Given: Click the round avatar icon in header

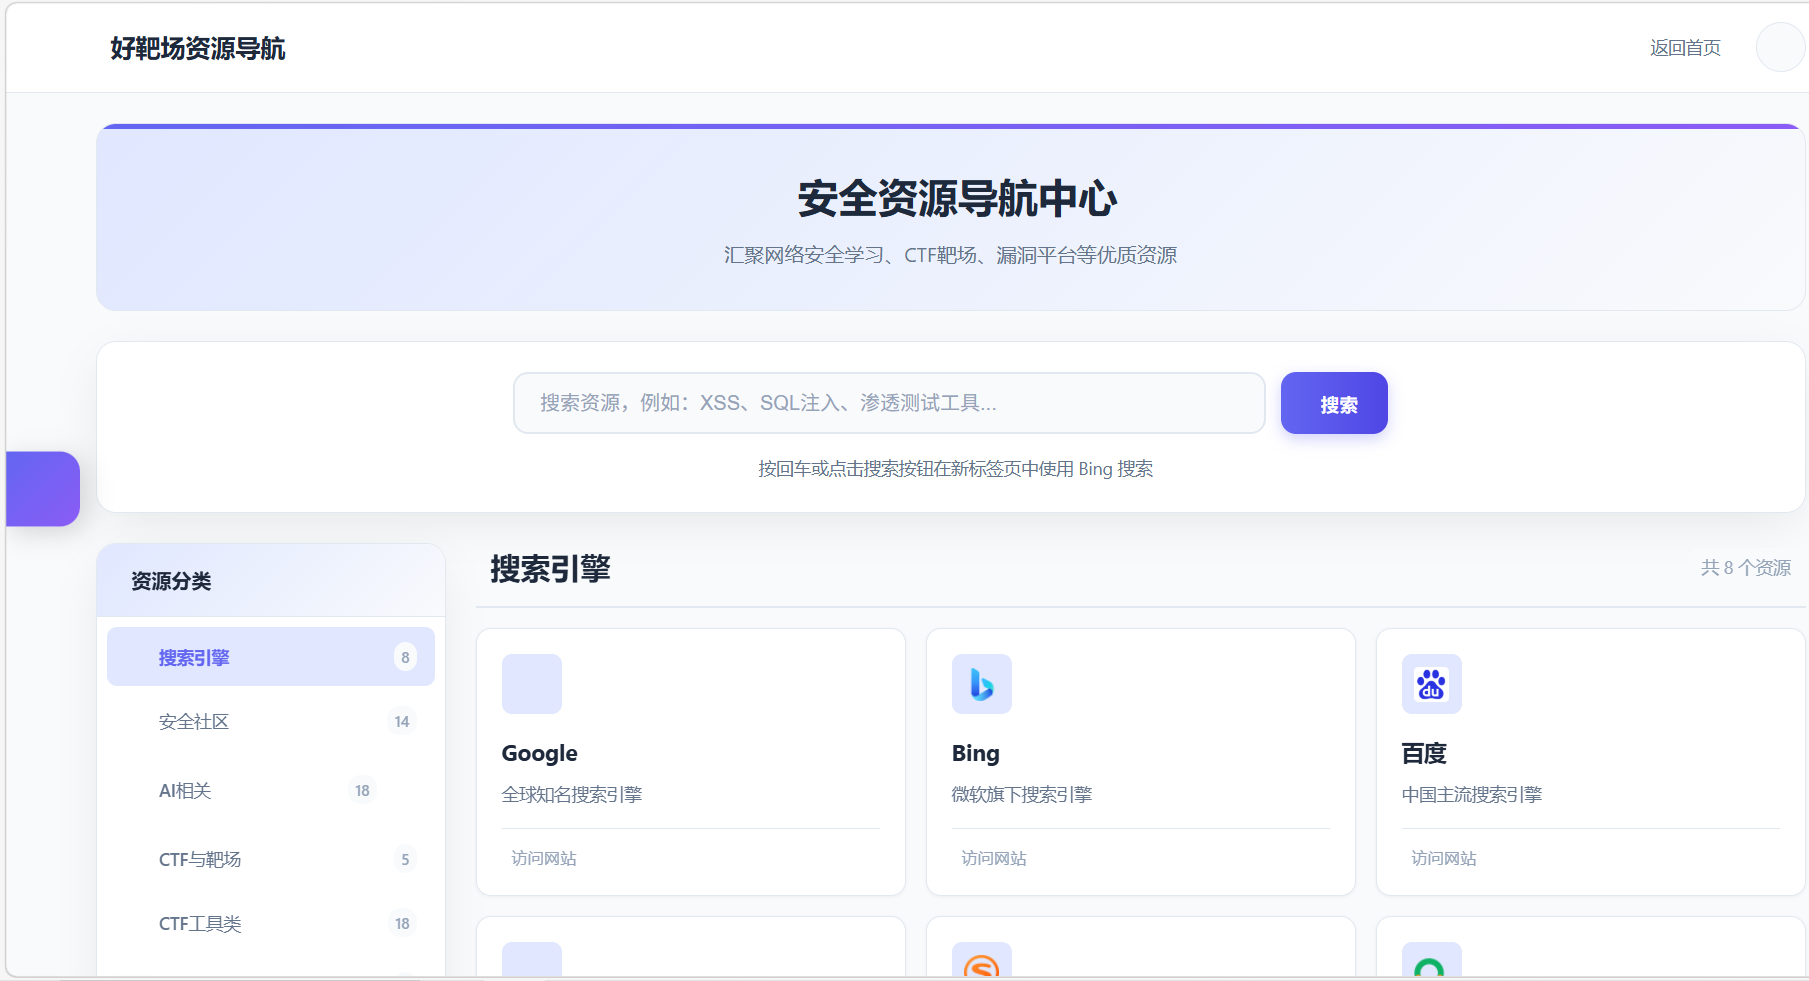Looking at the screenshot, I should pyautogui.click(x=1781, y=47).
